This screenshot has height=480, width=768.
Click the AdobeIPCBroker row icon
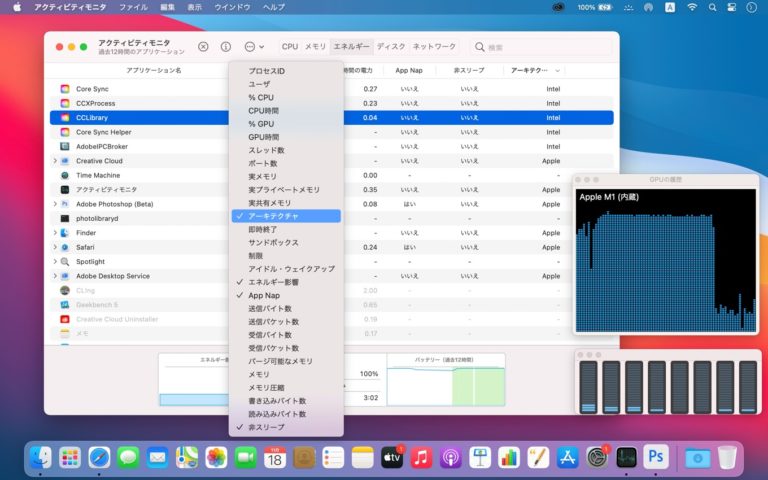(65, 146)
